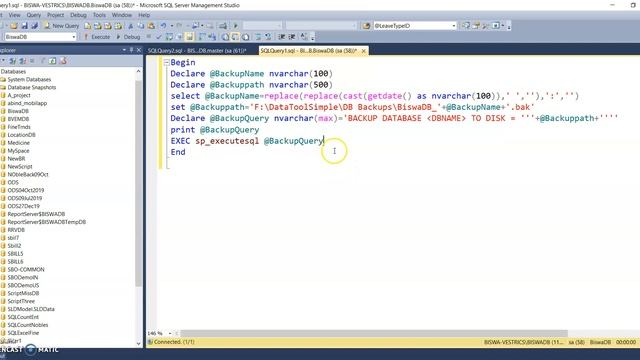Screen dimensions: 640x360
Task: Select the BiswaDB database node
Action: pyautogui.click(x=18, y=111)
